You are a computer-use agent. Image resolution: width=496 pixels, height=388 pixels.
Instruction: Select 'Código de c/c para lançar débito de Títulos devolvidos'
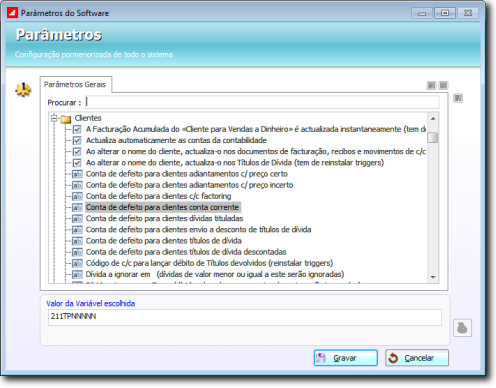click(209, 263)
